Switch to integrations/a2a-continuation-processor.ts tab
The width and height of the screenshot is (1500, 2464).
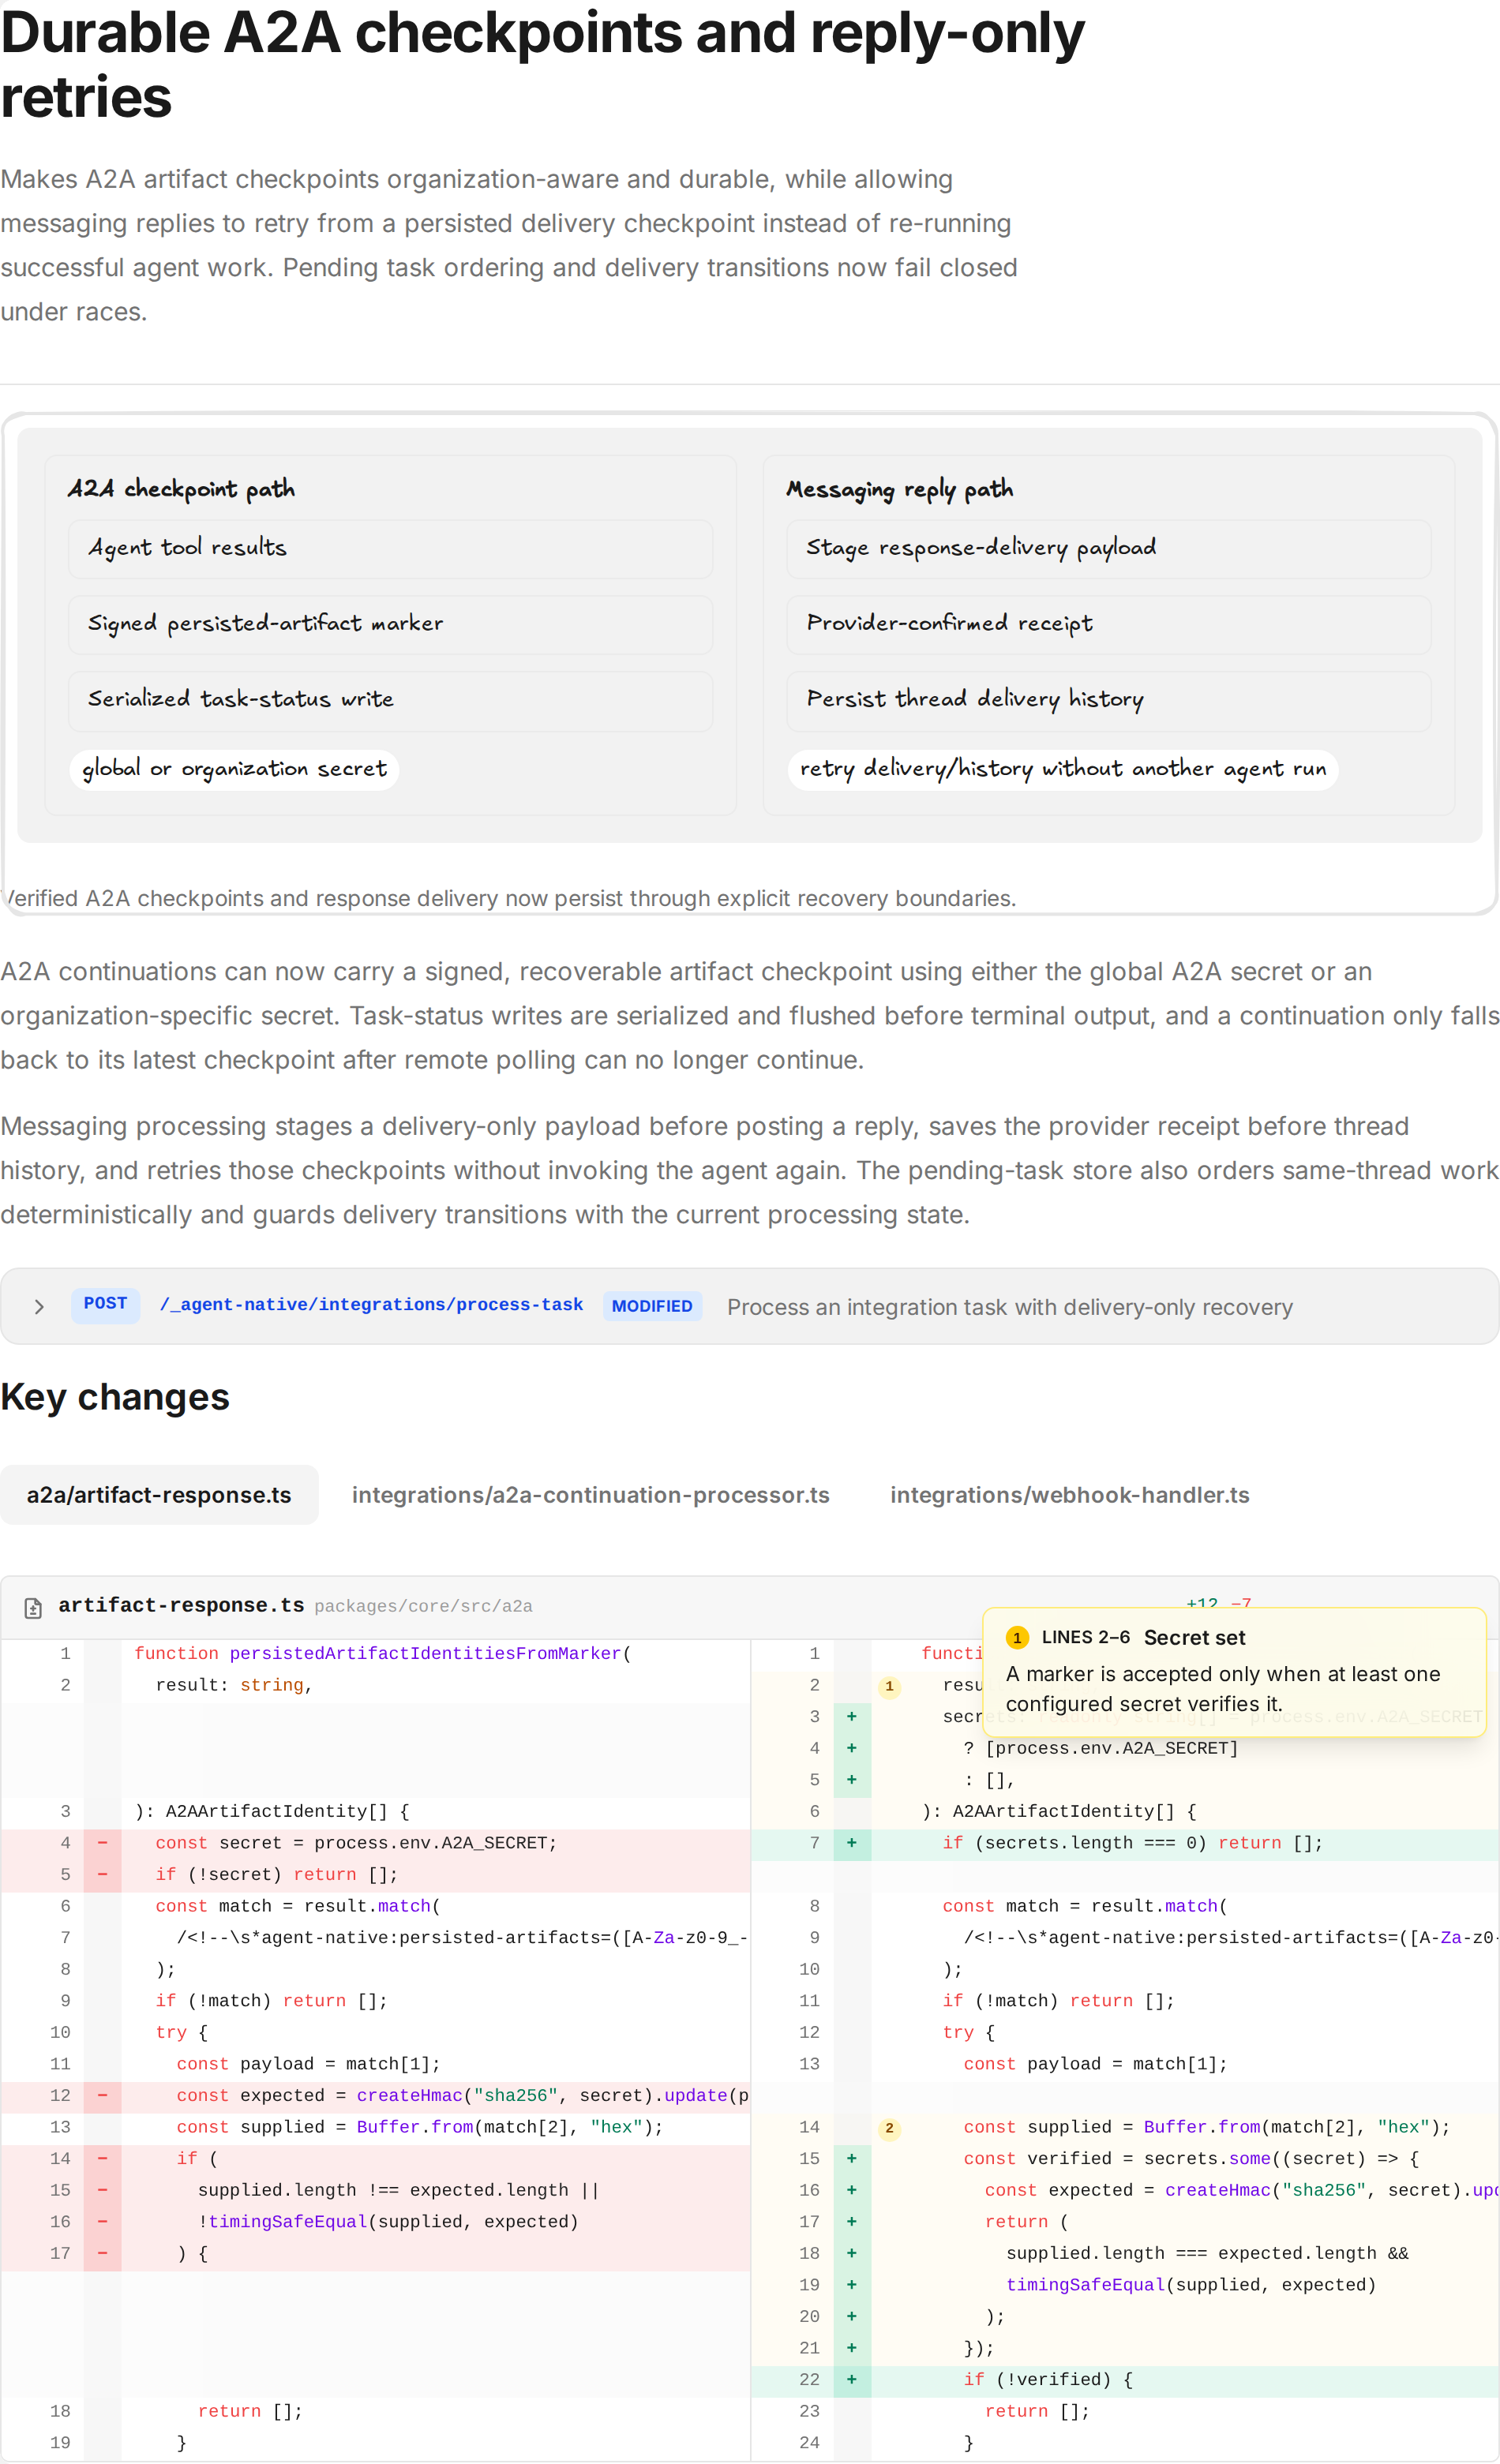(x=591, y=1495)
